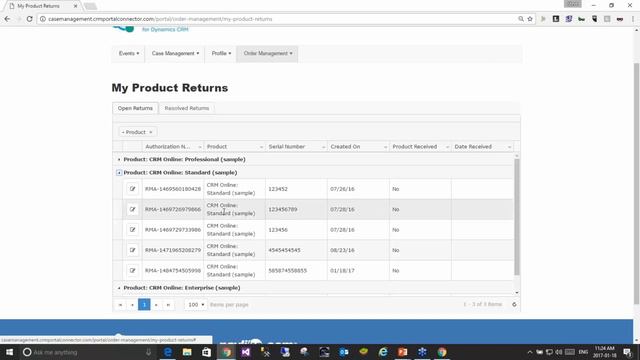The image size is (640, 360).
Task: Click created date 08/23/16 cell
Action: coord(358,250)
